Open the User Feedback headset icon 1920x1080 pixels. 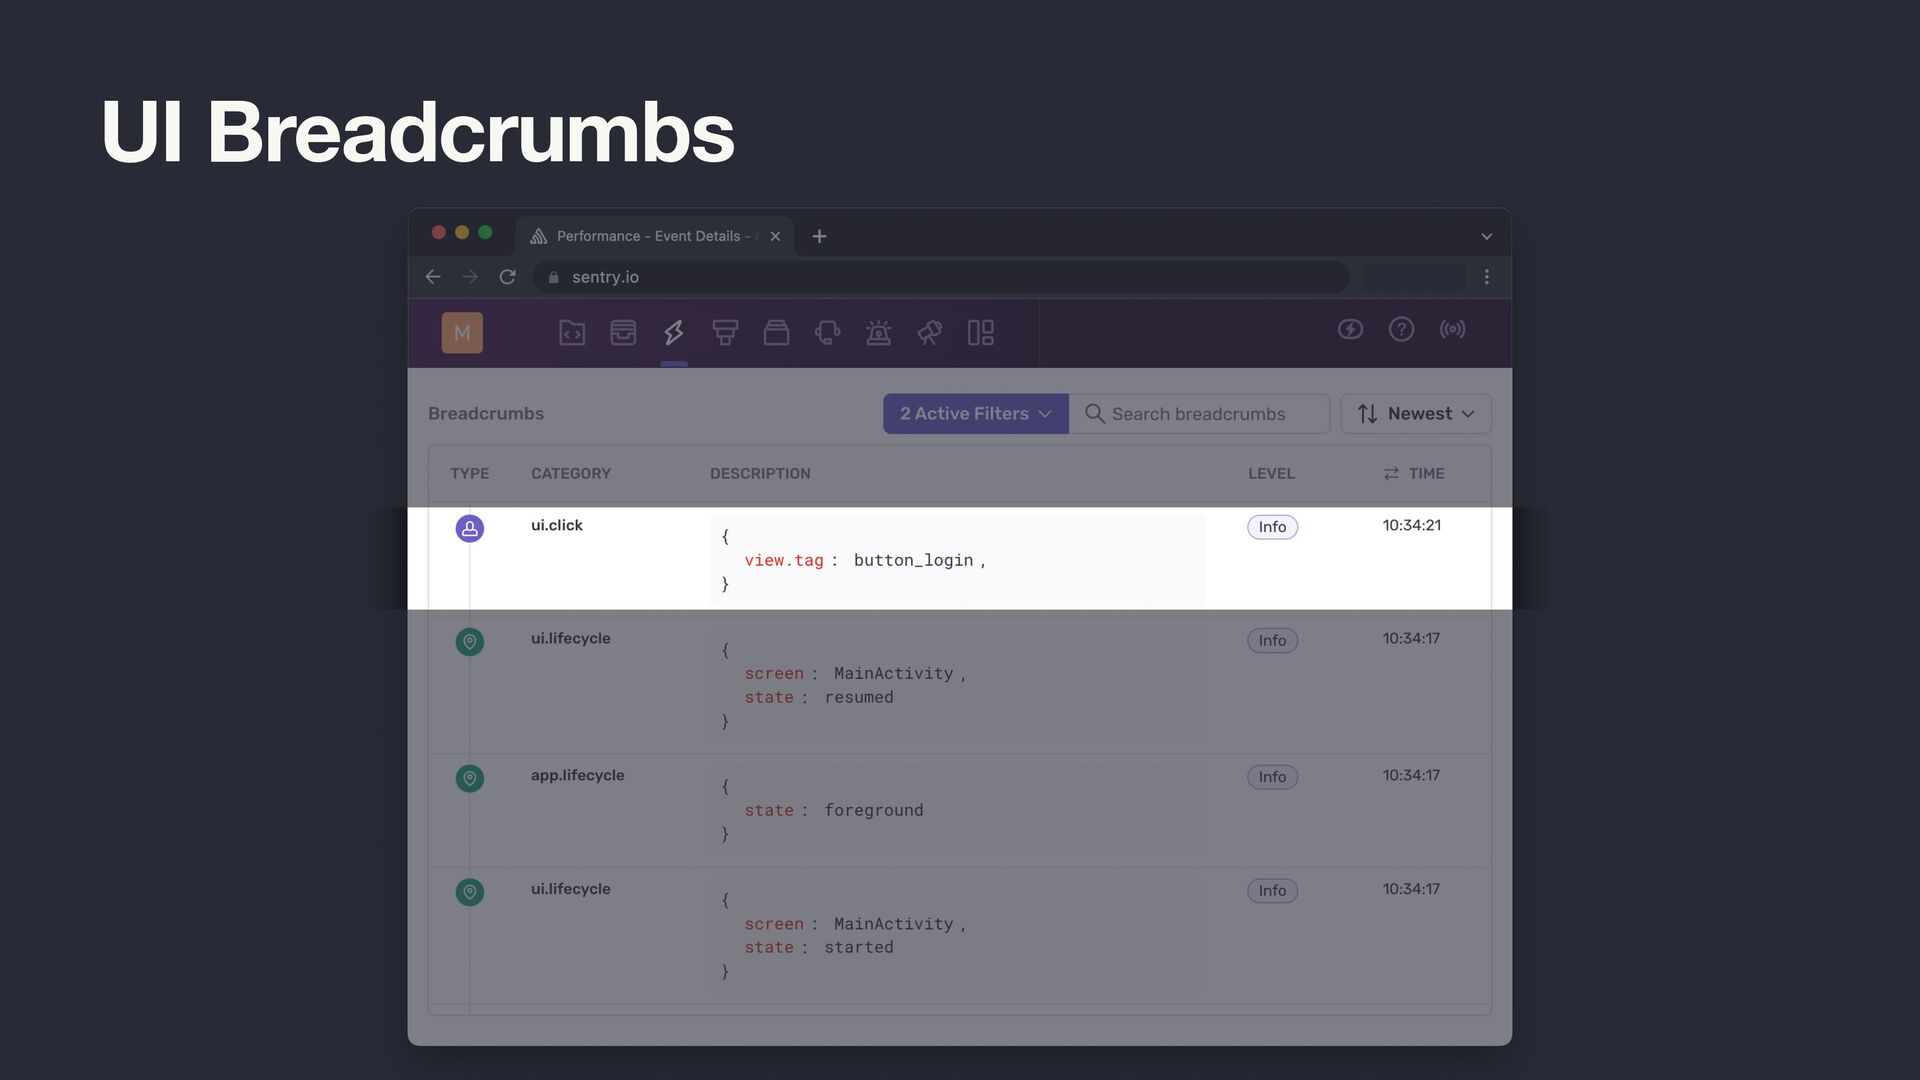click(827, 332)
